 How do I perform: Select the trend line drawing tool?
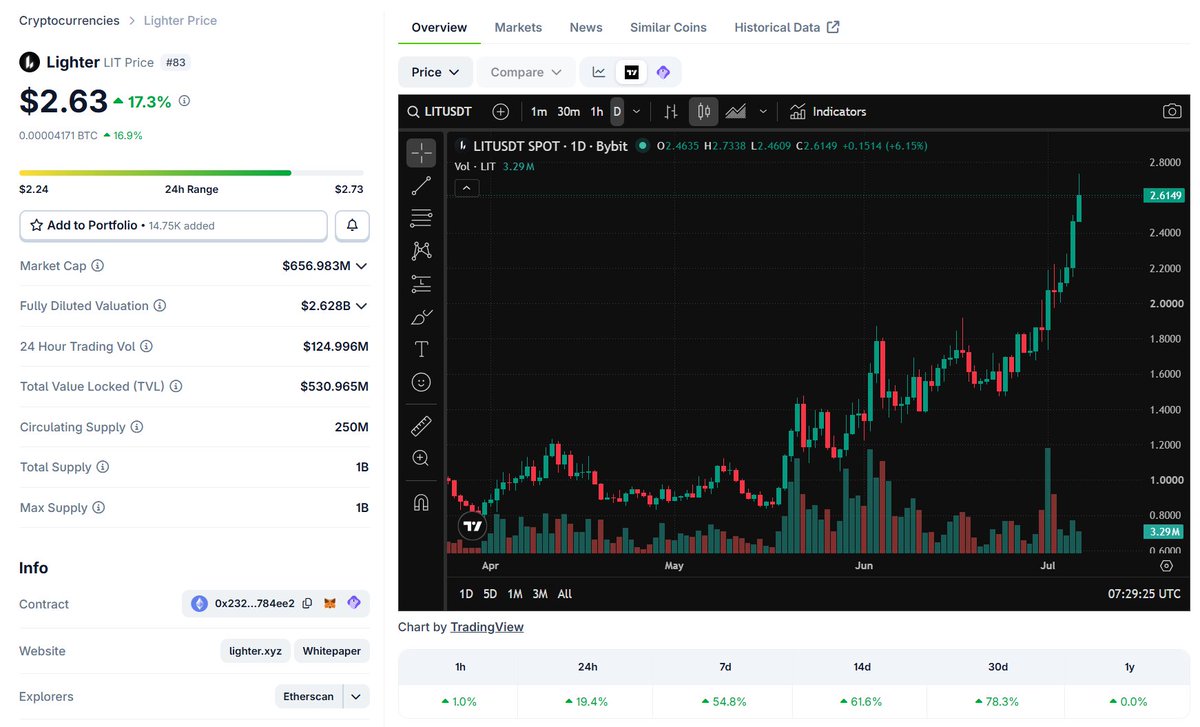421,185
